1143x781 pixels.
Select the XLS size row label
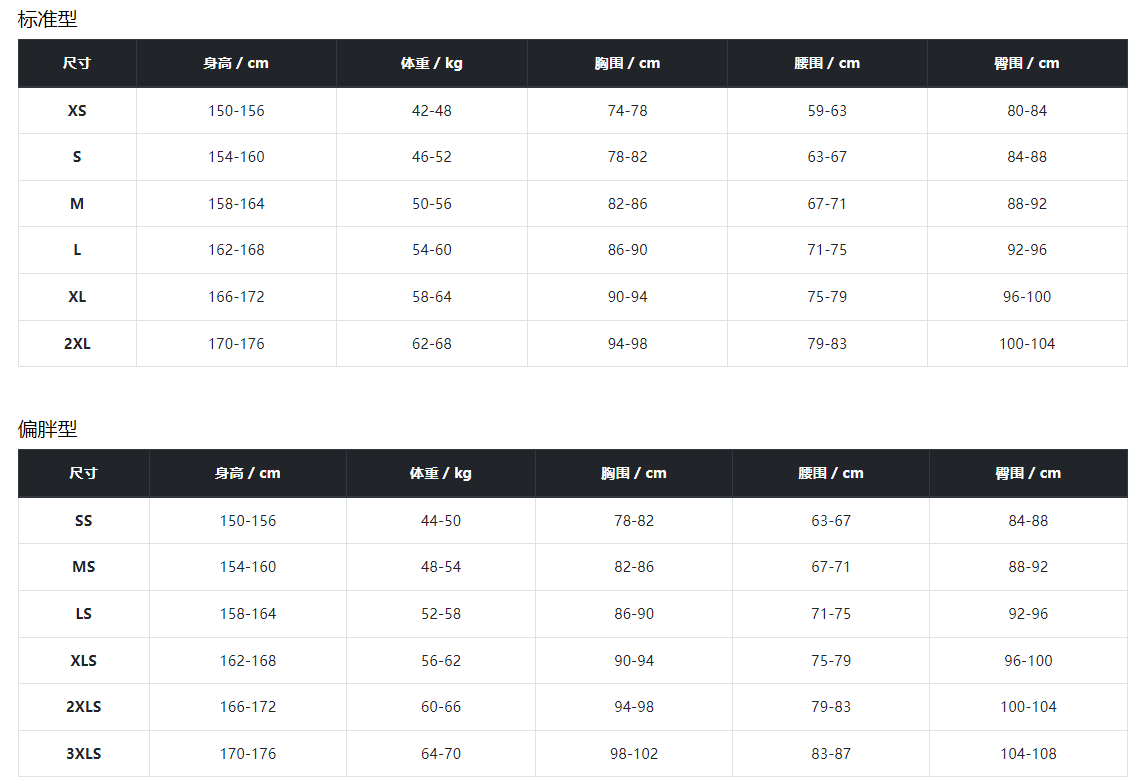pos(84,661)
